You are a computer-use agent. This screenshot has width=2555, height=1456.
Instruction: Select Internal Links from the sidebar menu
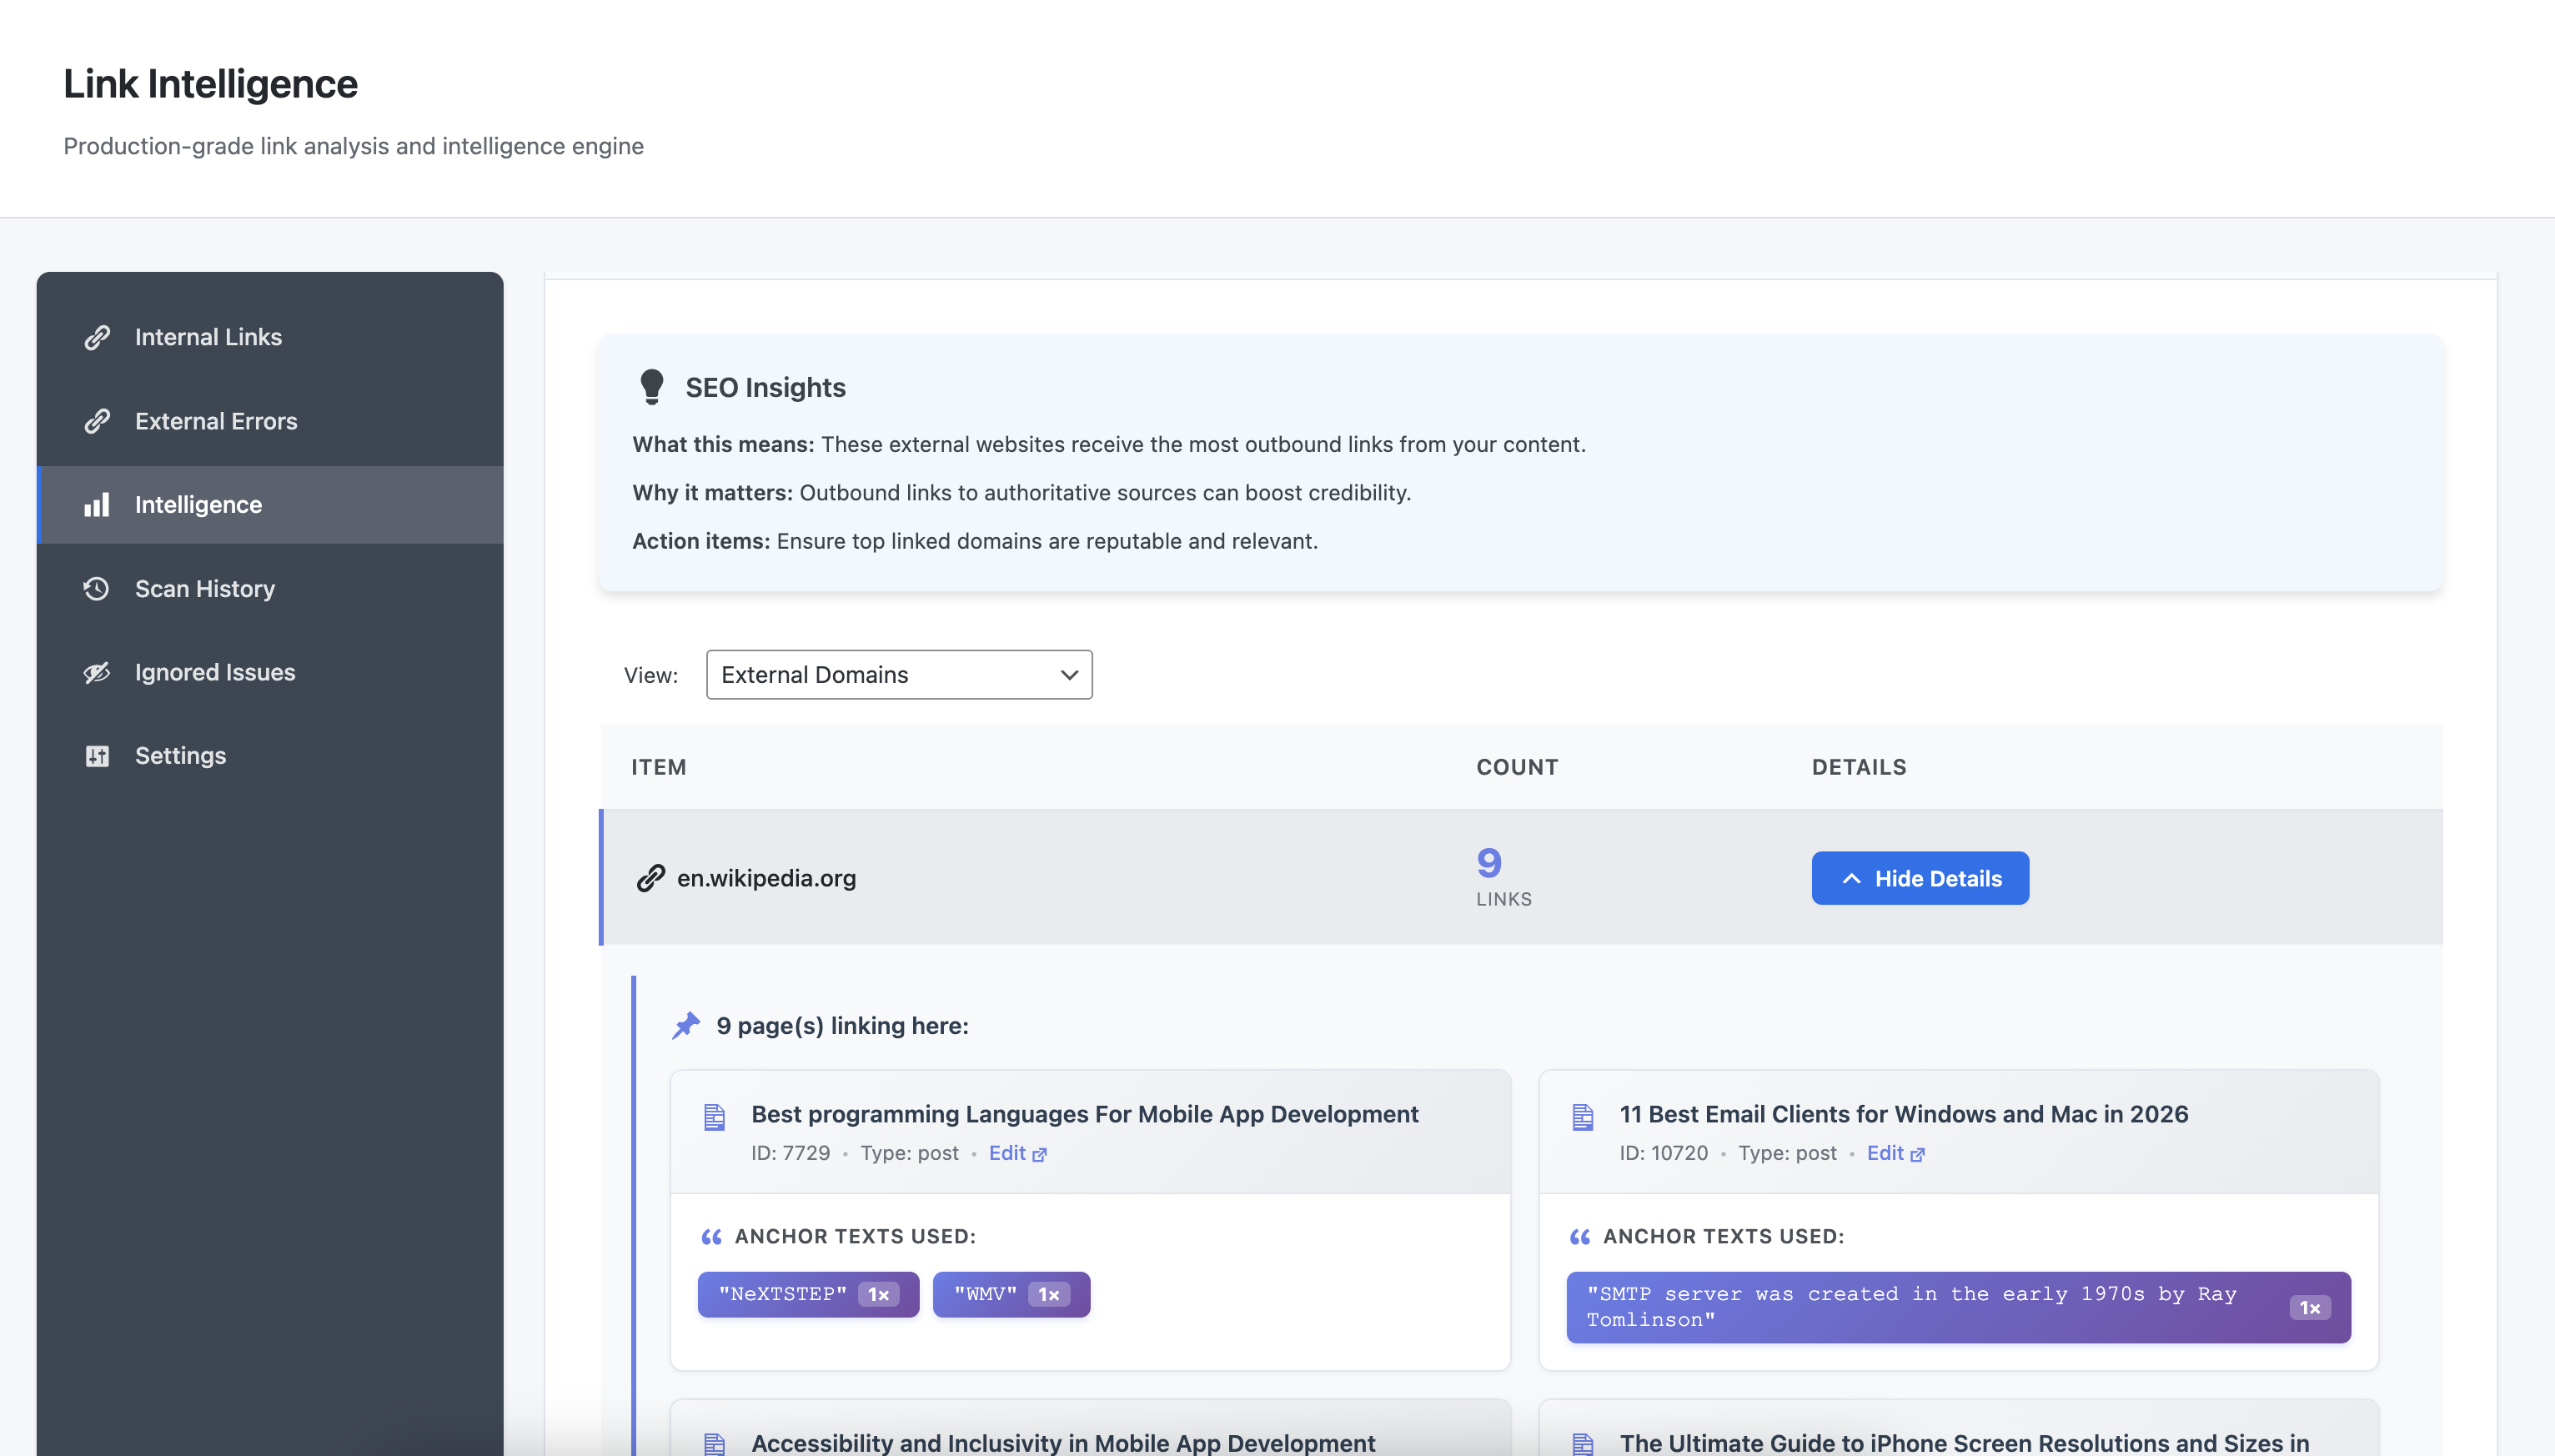[207, 337]
